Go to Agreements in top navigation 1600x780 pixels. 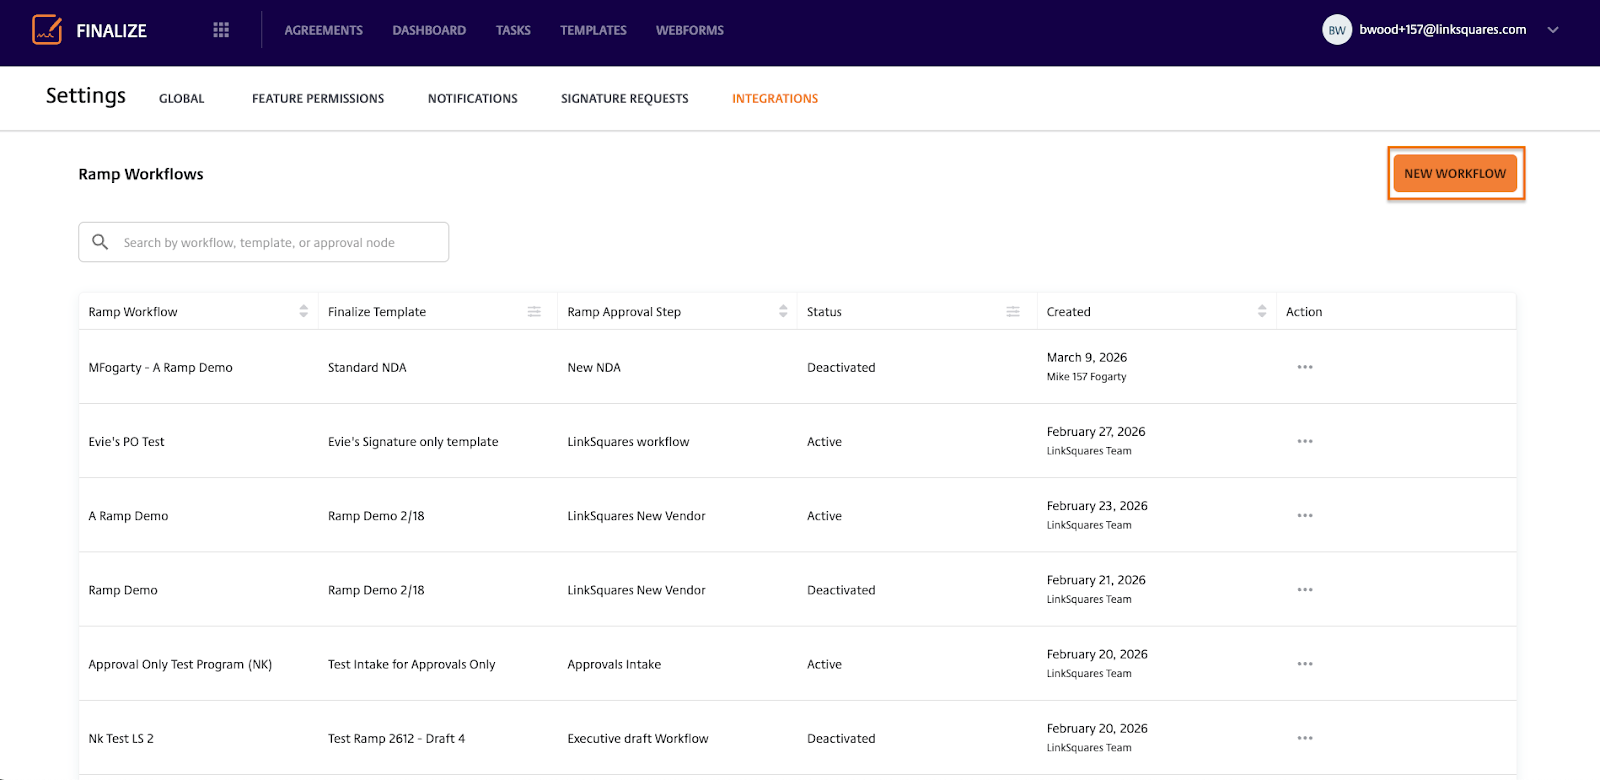coord(323,31)
